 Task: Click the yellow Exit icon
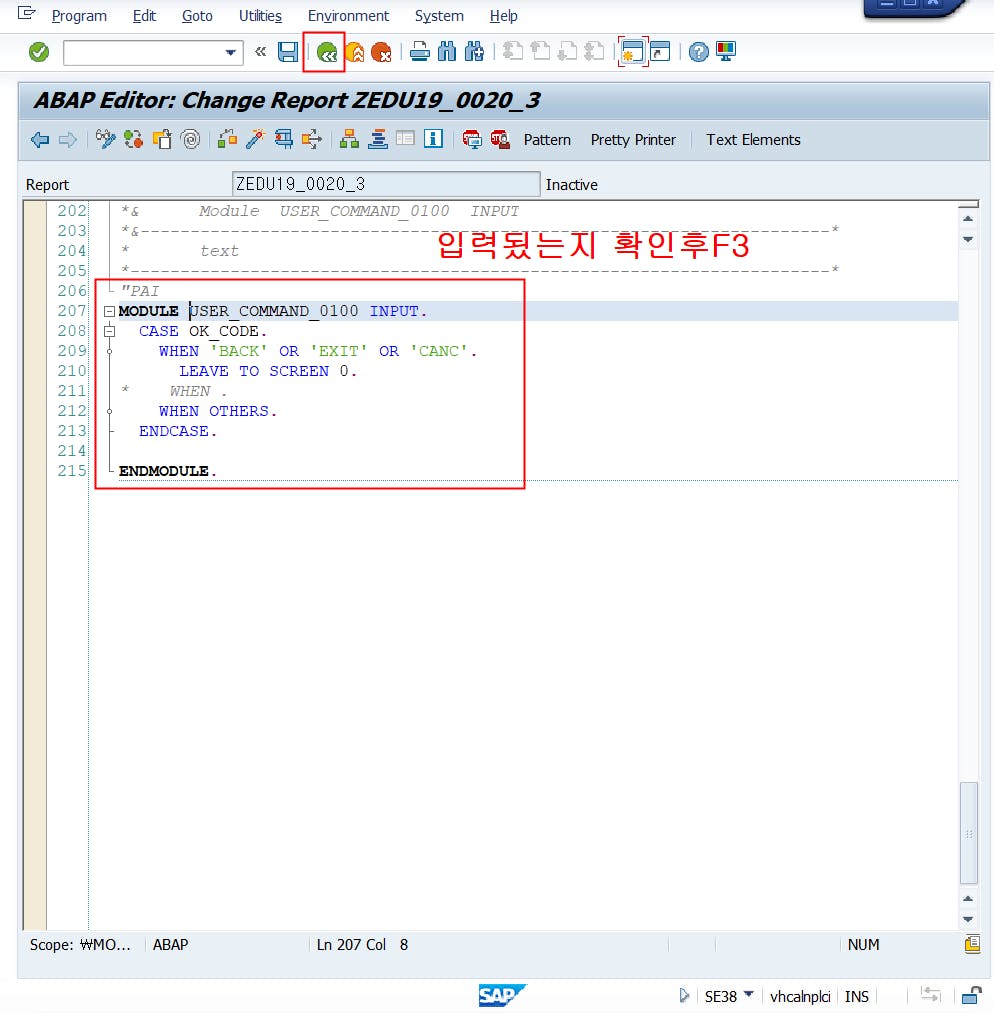[x=355, y=52]
